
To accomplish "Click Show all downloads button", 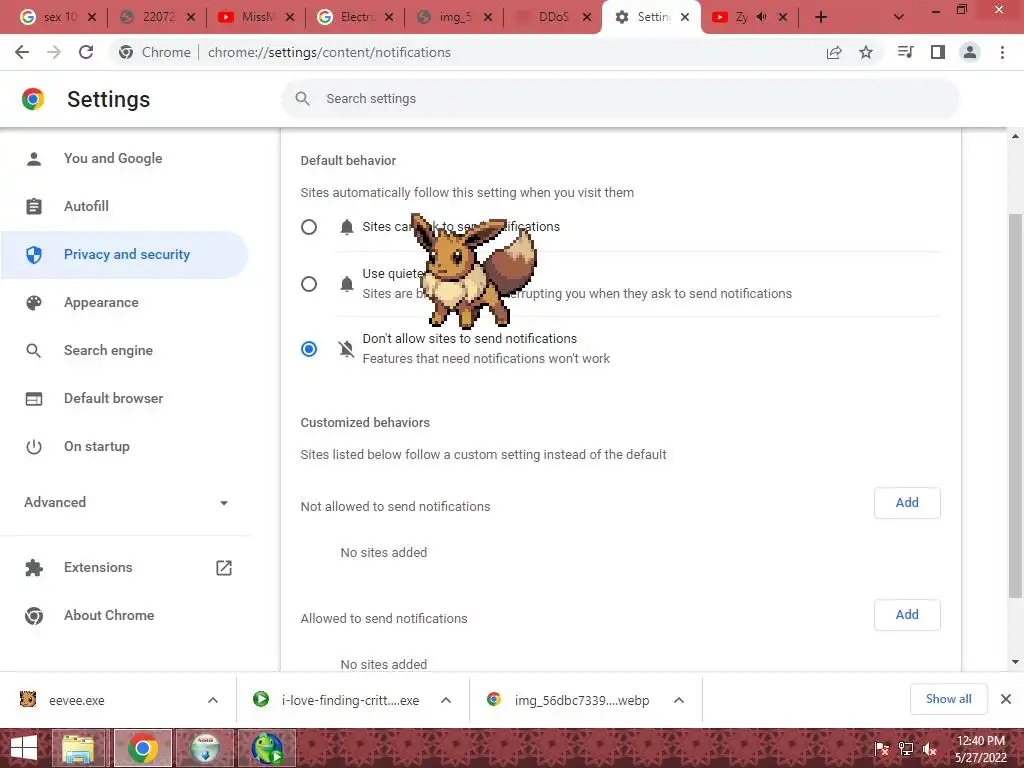I will (x=948, y=699).
